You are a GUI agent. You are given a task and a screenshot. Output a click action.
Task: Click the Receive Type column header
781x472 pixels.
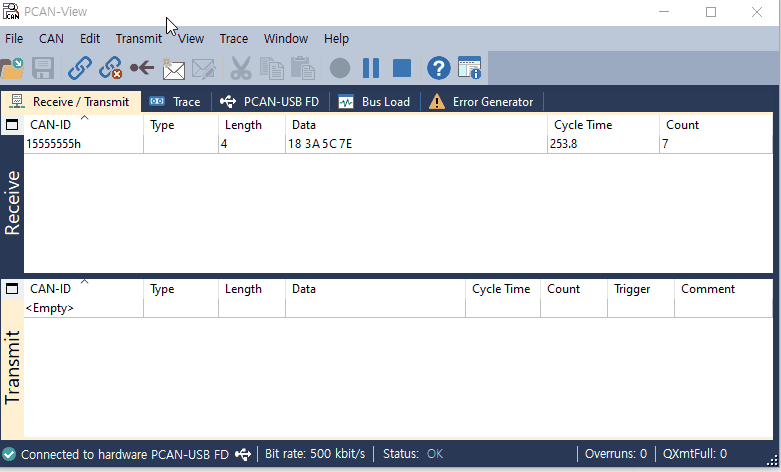coord(181,124)
